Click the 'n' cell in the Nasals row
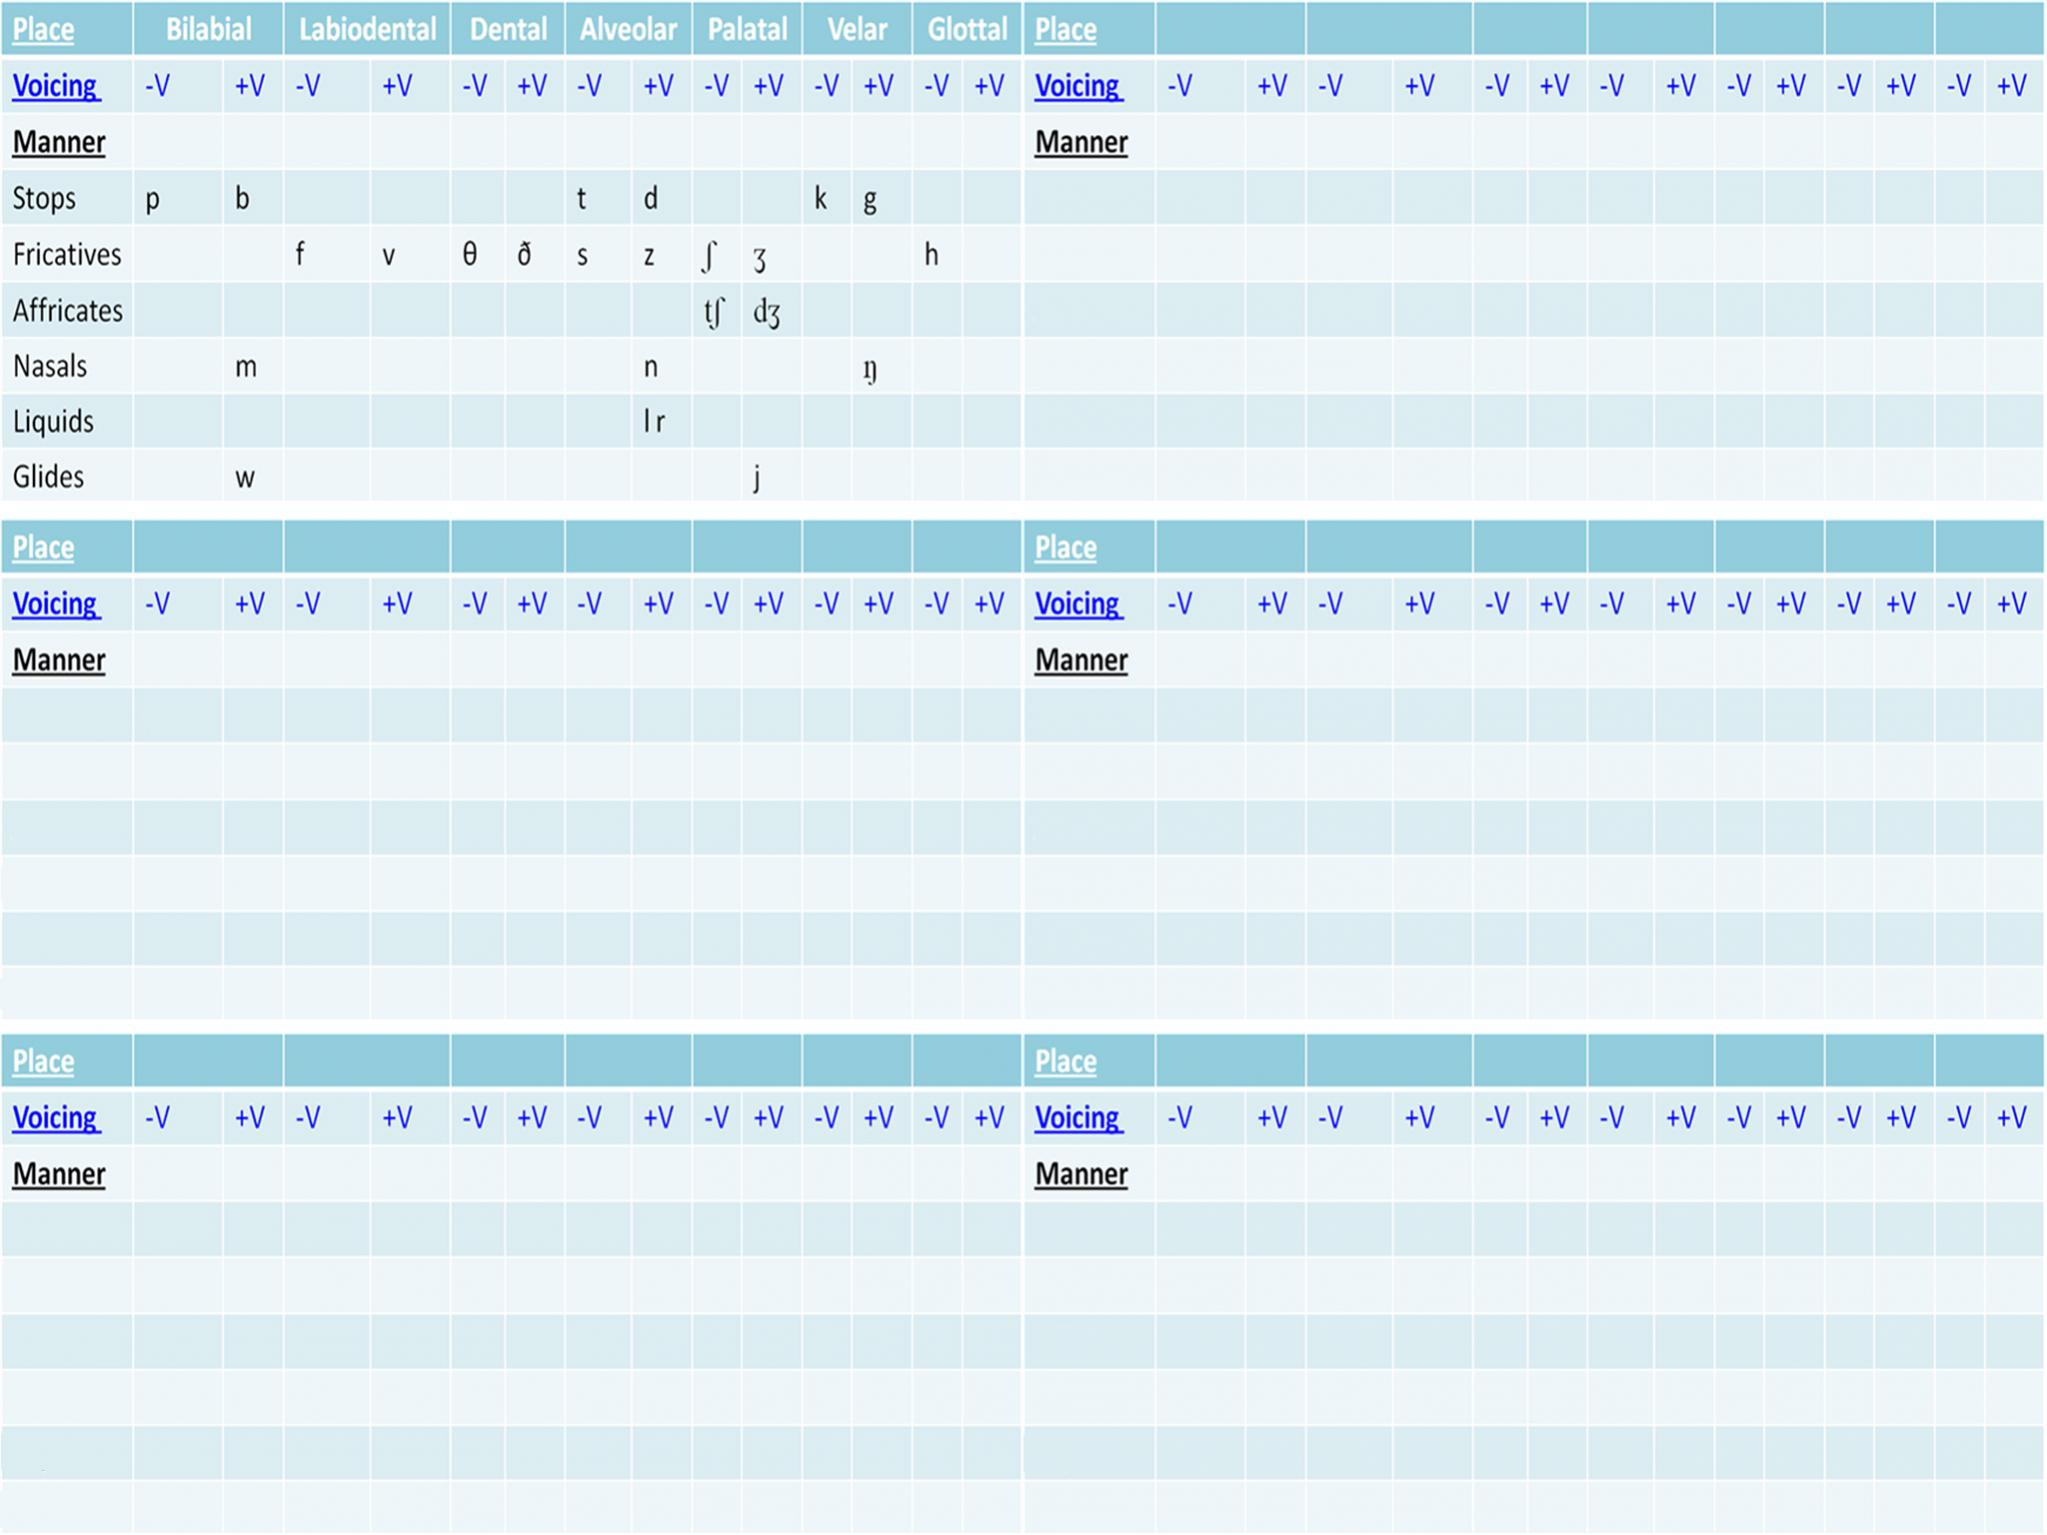The image size is (2047, 1535). 662,366
